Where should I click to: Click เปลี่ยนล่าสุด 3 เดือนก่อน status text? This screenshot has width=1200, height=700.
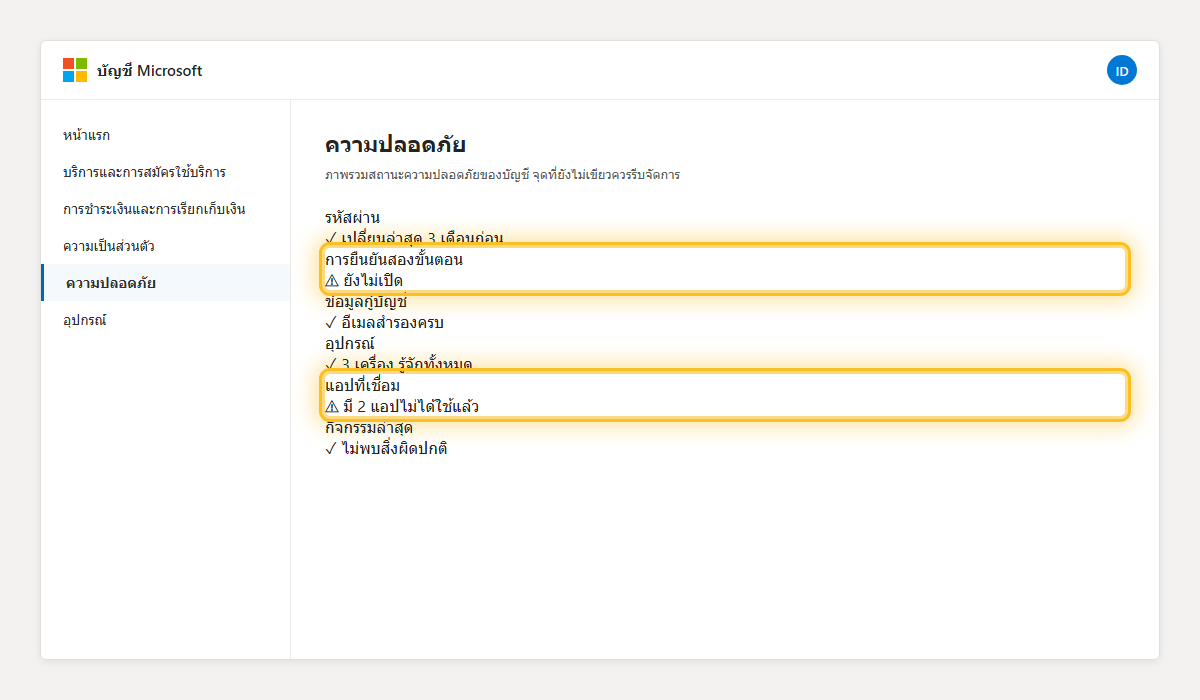[x=422, y=238]
